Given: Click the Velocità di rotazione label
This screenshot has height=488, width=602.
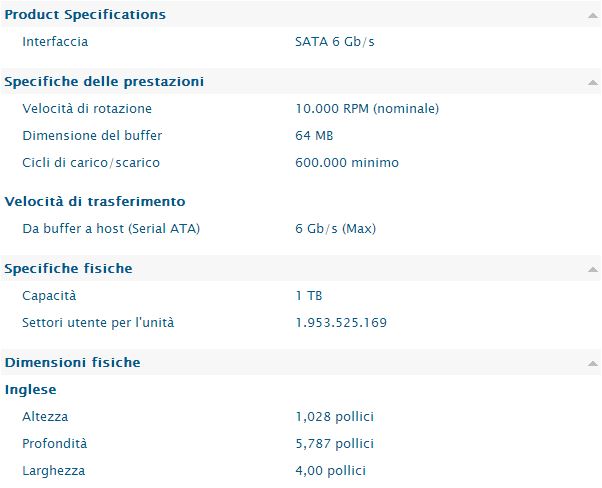Looking at the screenshot, I should [87, 109].
